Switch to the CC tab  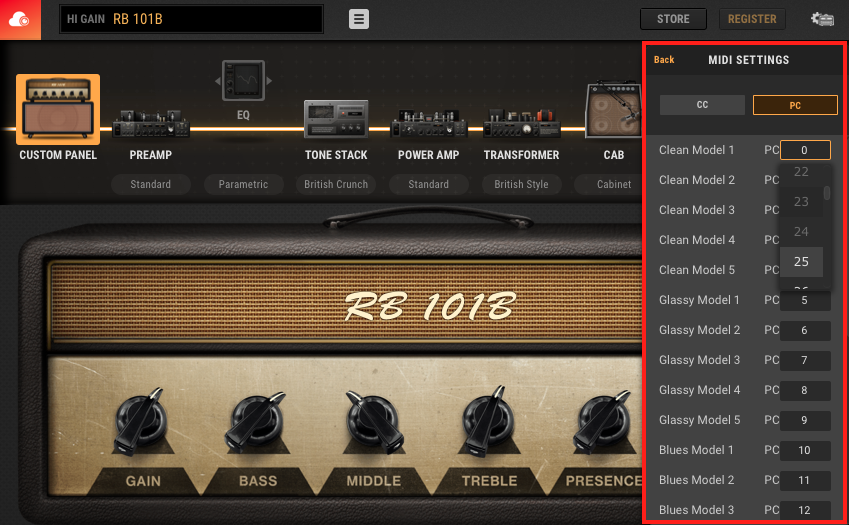[x=702, y=104]
